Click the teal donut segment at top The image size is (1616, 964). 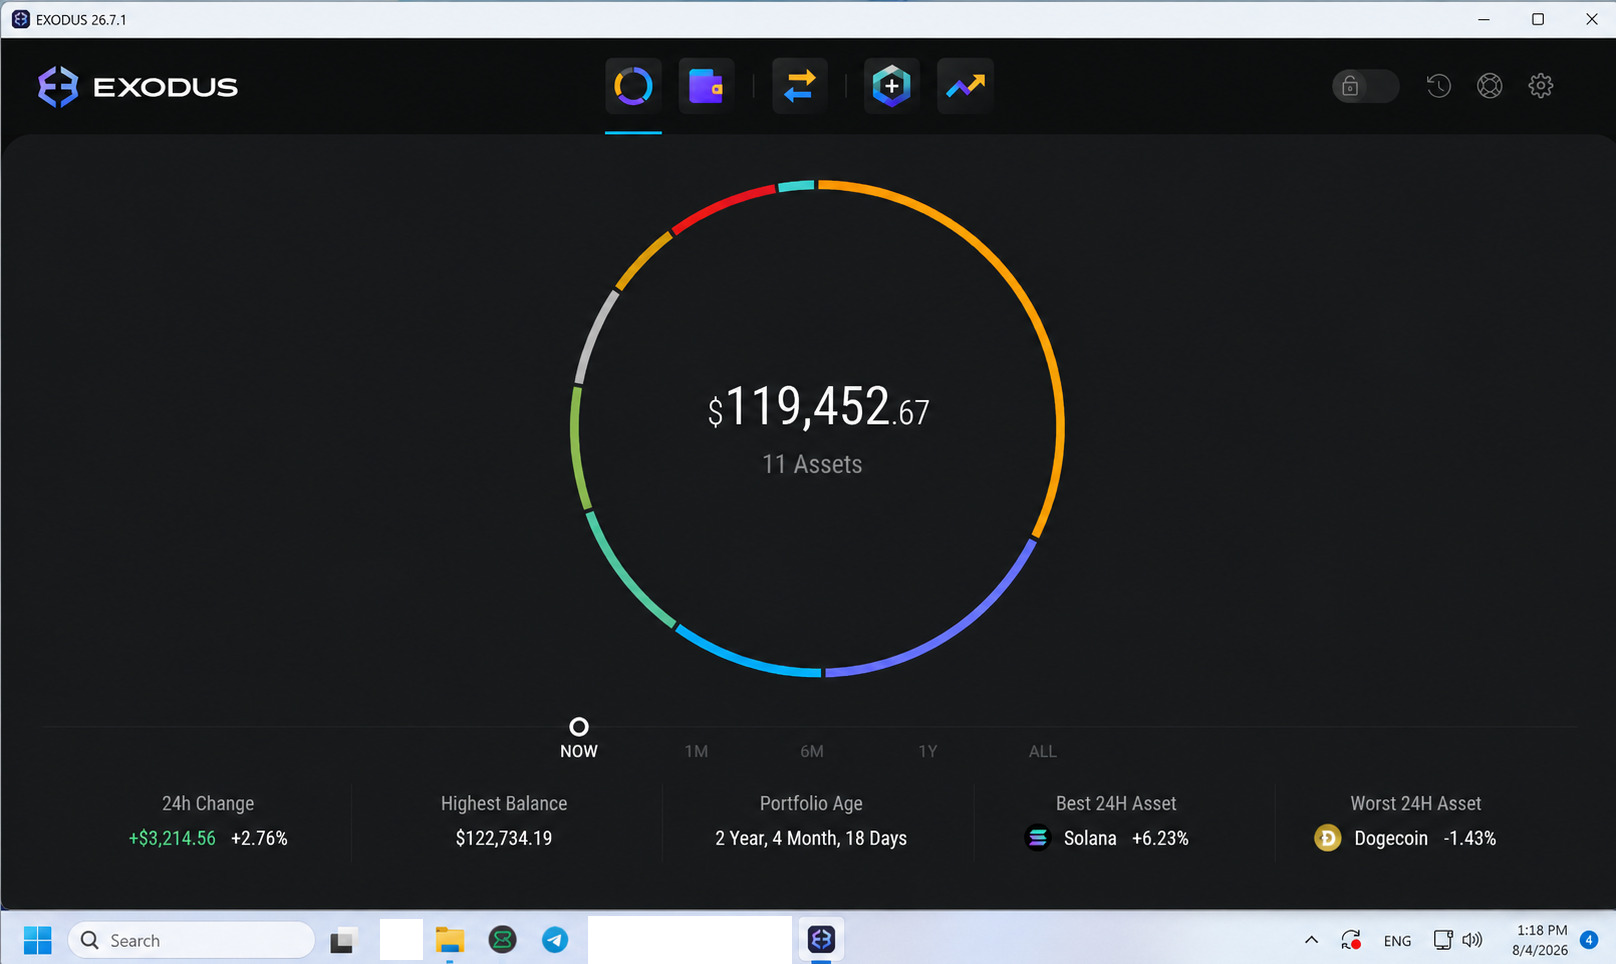point(796,185)
